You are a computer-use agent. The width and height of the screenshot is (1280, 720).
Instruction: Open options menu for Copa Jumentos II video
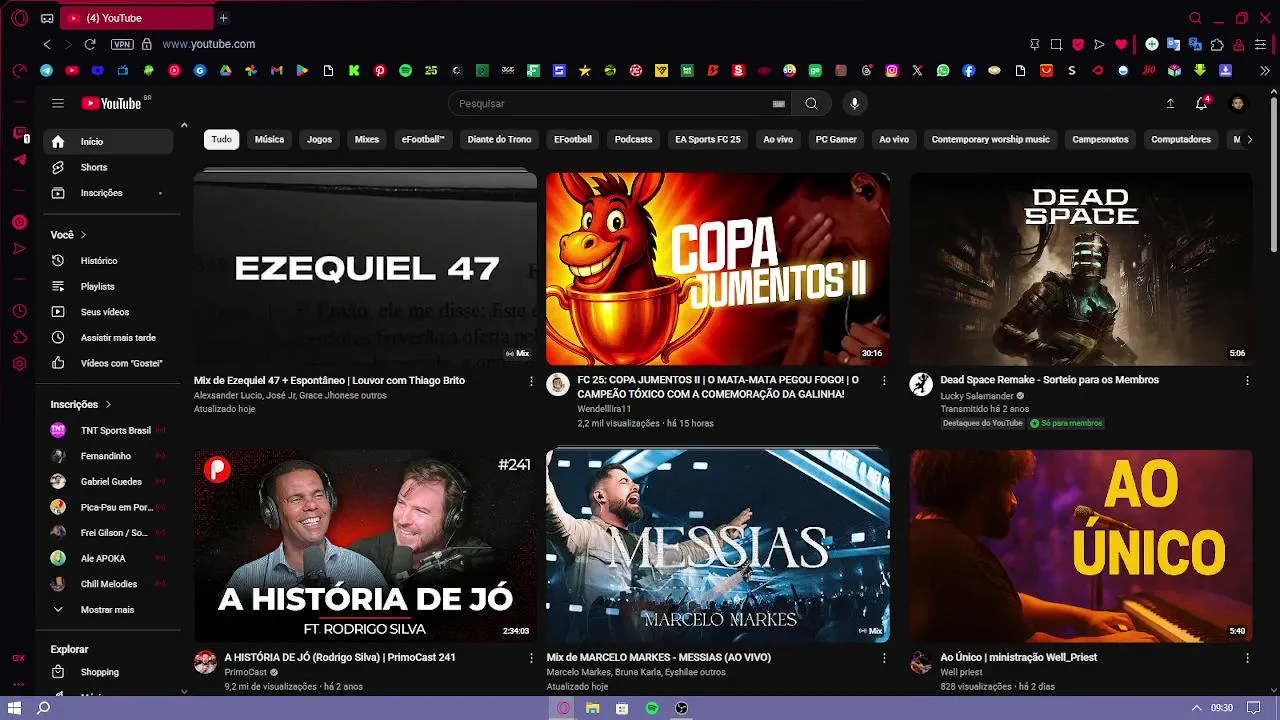click(x=884, y=381)
